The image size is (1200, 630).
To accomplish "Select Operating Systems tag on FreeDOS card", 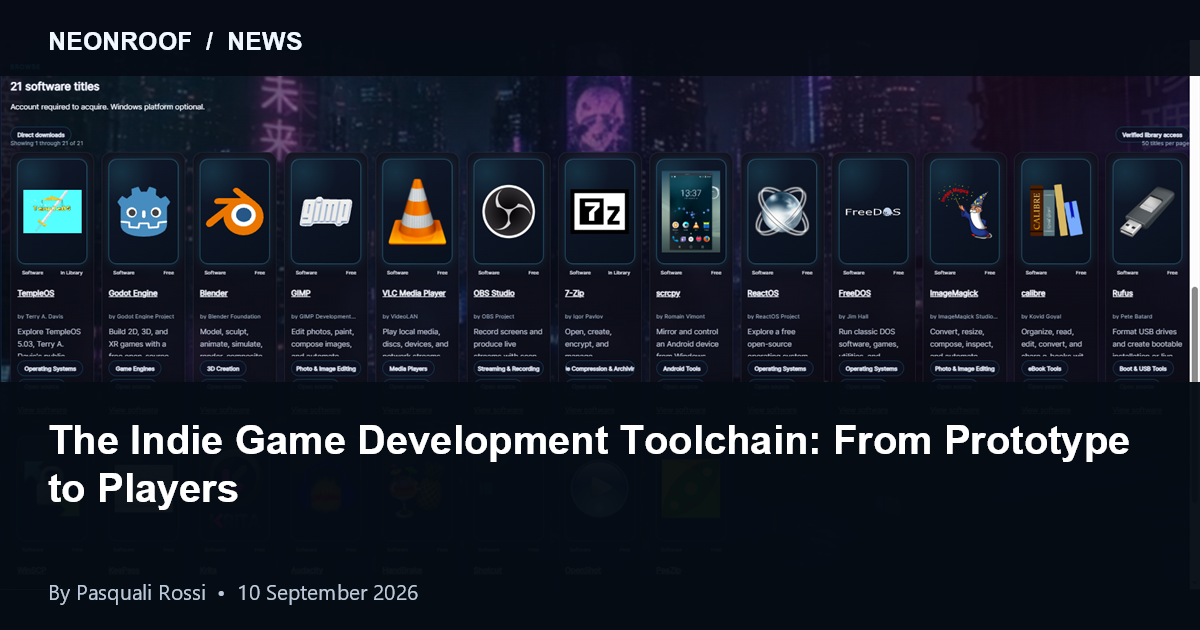I will pyautogui.click(x=871, y=368).
